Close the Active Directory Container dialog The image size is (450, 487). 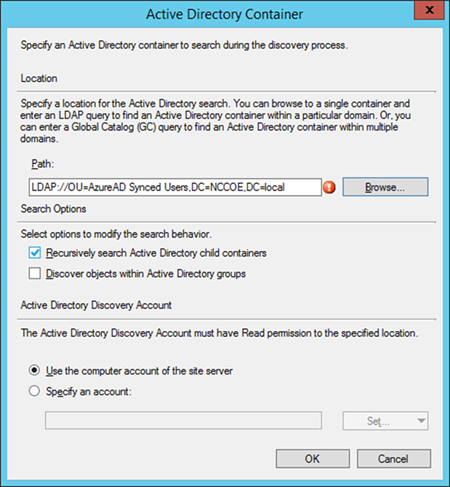(x=429, y=10)
